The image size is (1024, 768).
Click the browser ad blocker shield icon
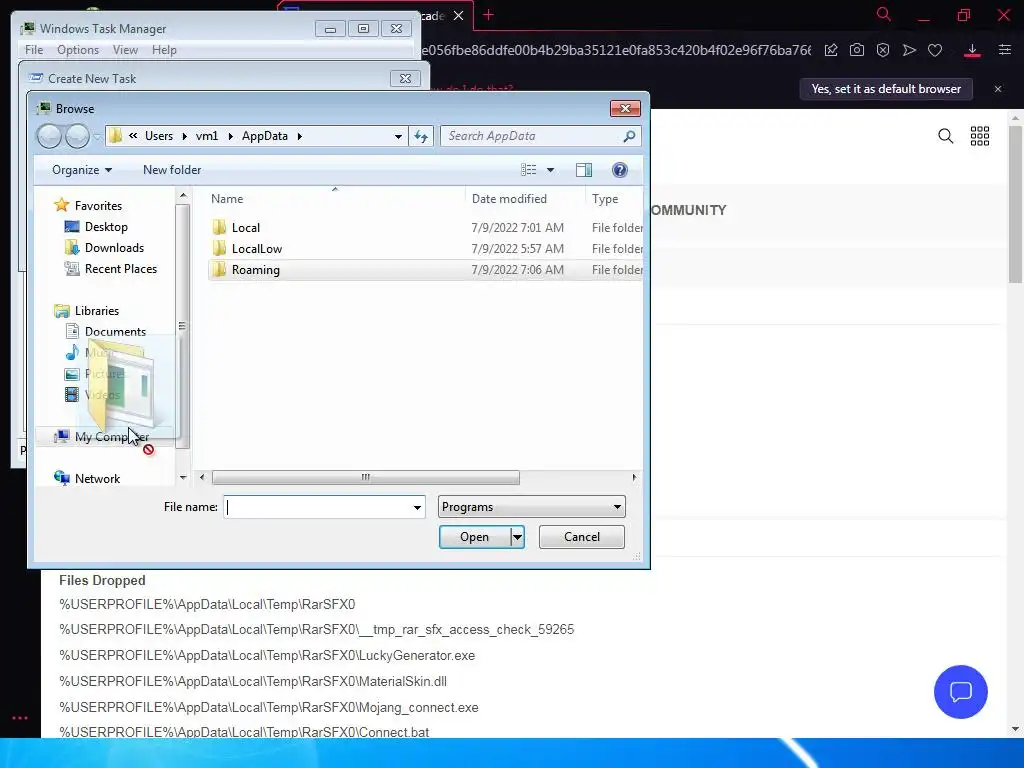(x=883, y=50)
